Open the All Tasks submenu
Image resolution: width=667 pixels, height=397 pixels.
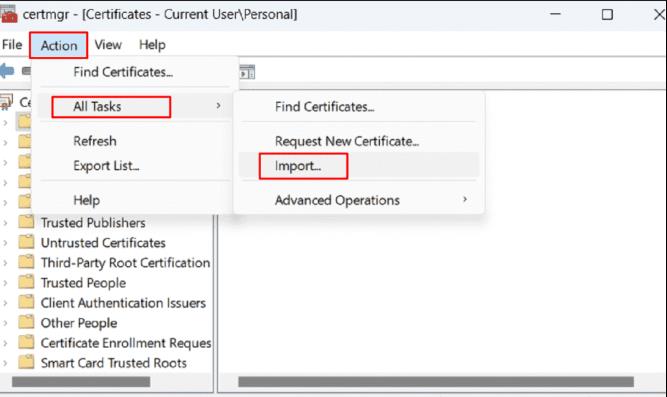tap(135, 106)
